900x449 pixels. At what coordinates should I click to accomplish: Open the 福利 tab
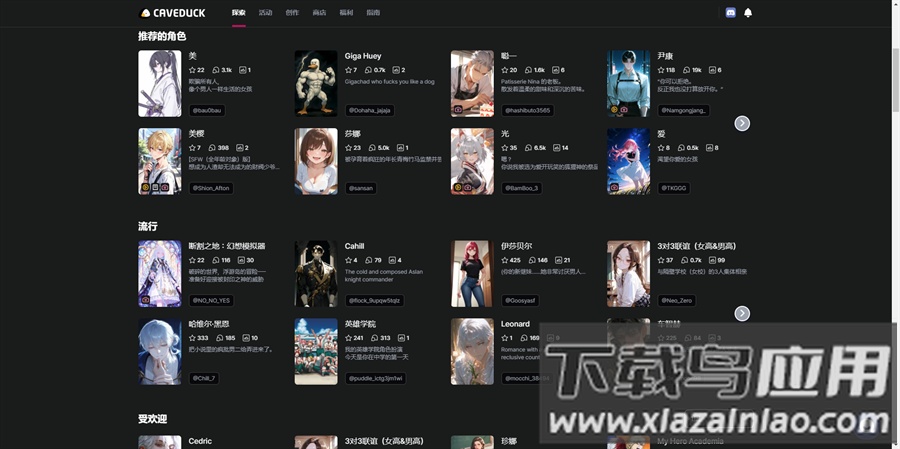click(x=346, y=13)
